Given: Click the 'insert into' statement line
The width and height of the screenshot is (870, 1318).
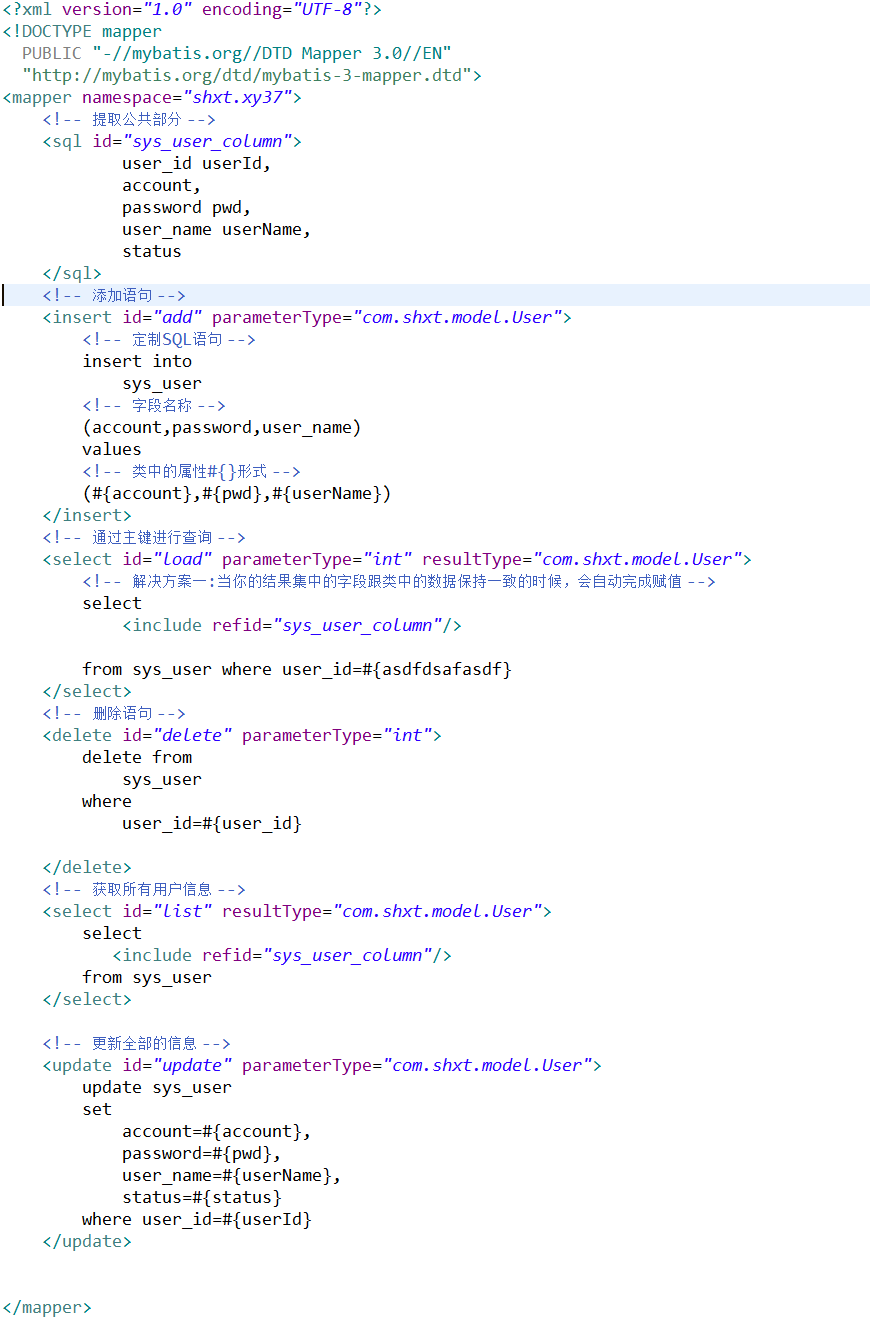Looking at the screenshot, I should 137,362.
